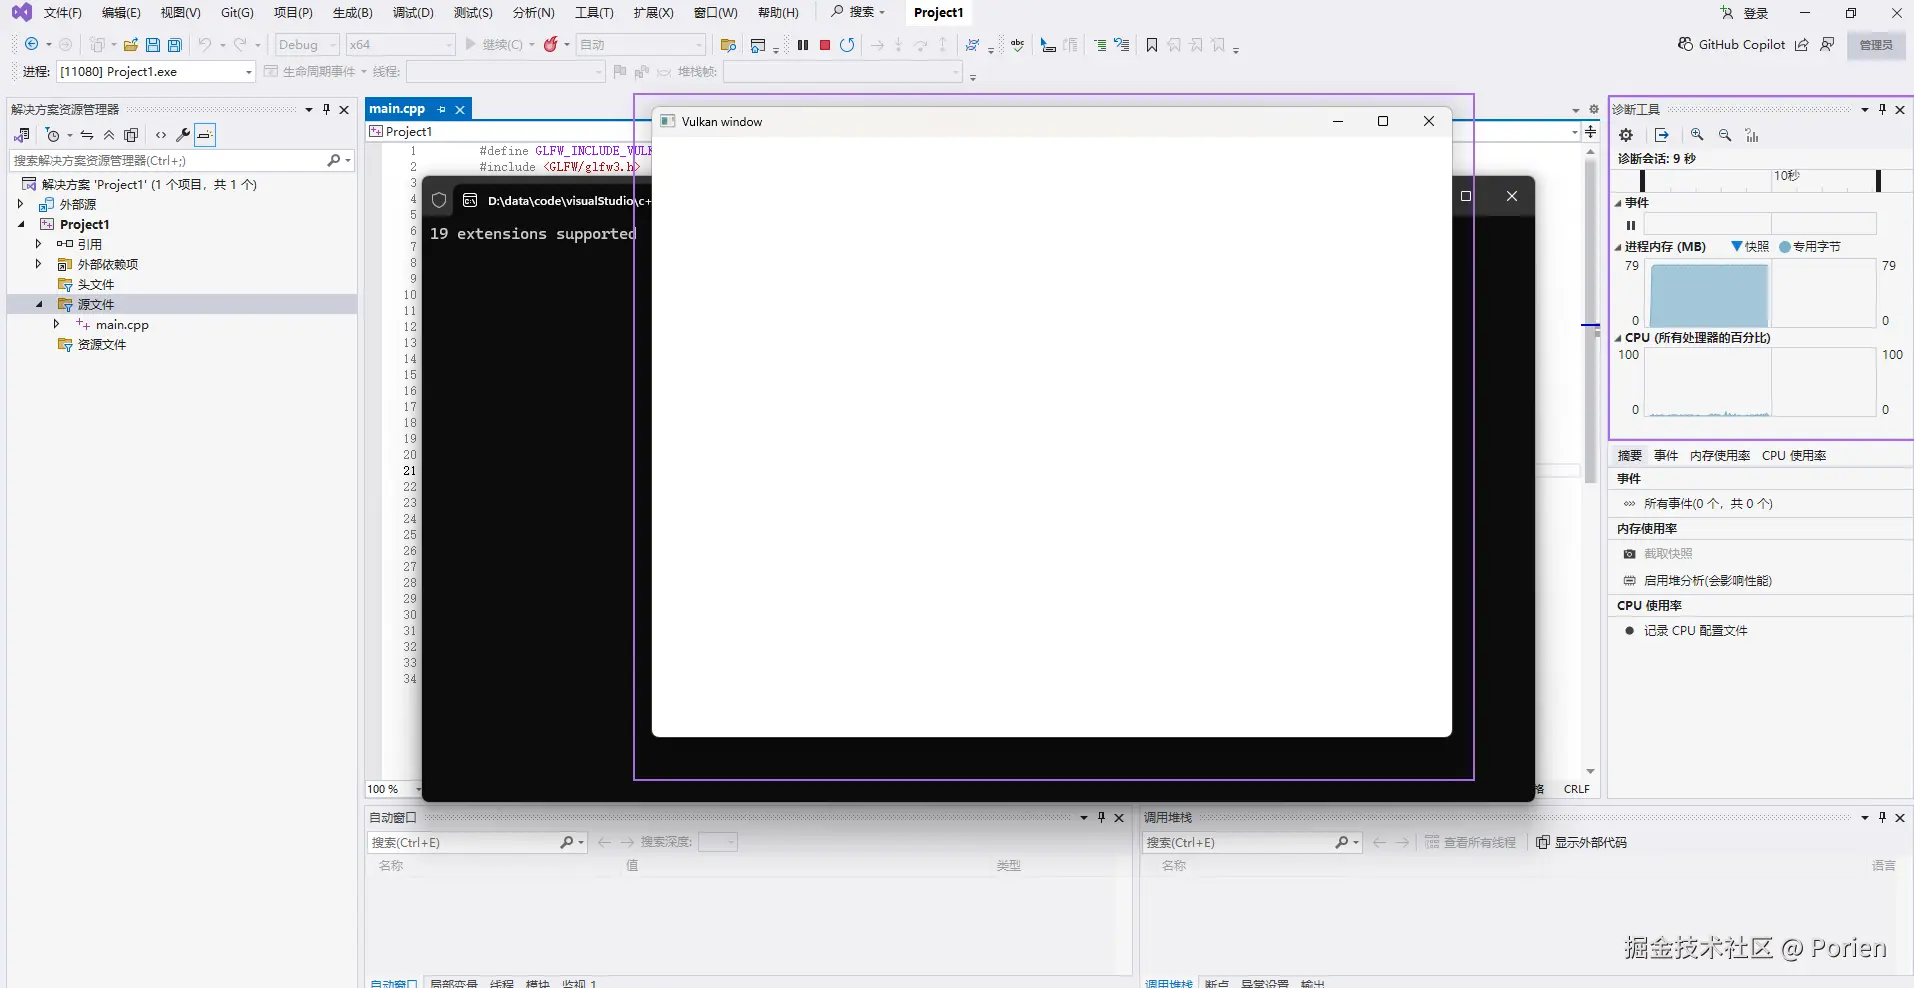This screenshot has height=988, width=1914.
Task: Open Diagnostic Tools settings gear
Action: click(1626, 135)
